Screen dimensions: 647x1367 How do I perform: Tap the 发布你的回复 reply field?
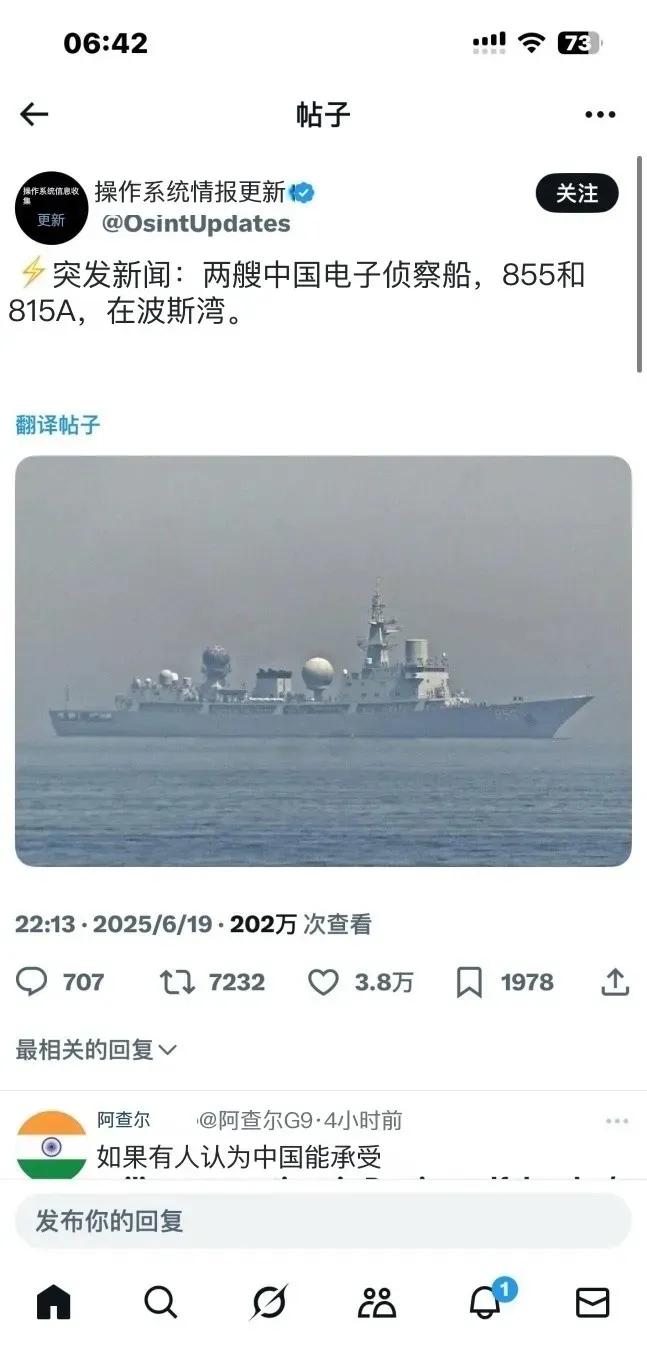point(323,1221)
